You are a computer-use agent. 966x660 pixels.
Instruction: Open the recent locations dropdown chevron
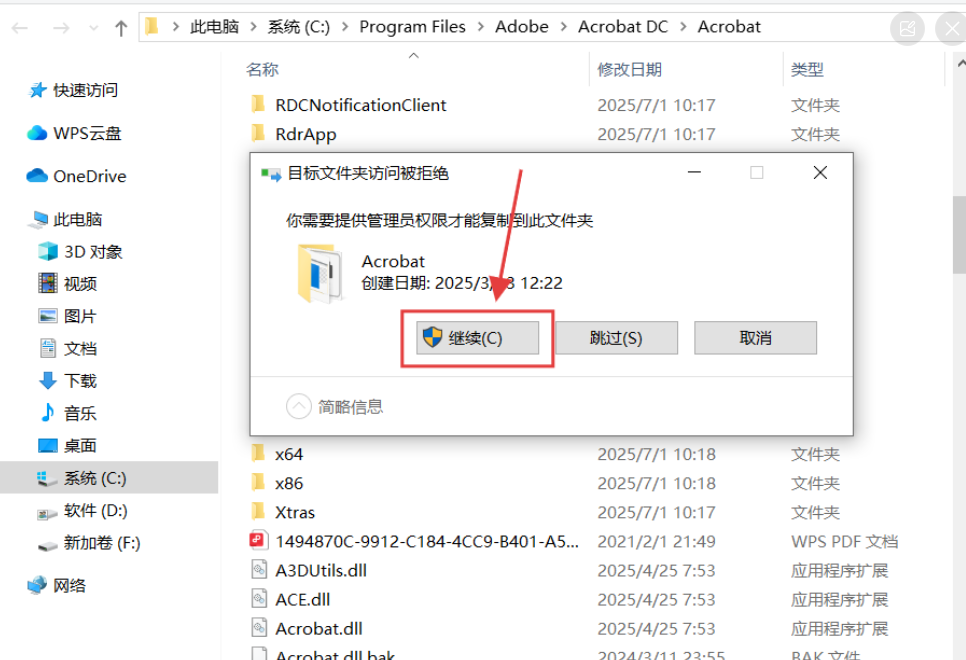coord(94,28)
